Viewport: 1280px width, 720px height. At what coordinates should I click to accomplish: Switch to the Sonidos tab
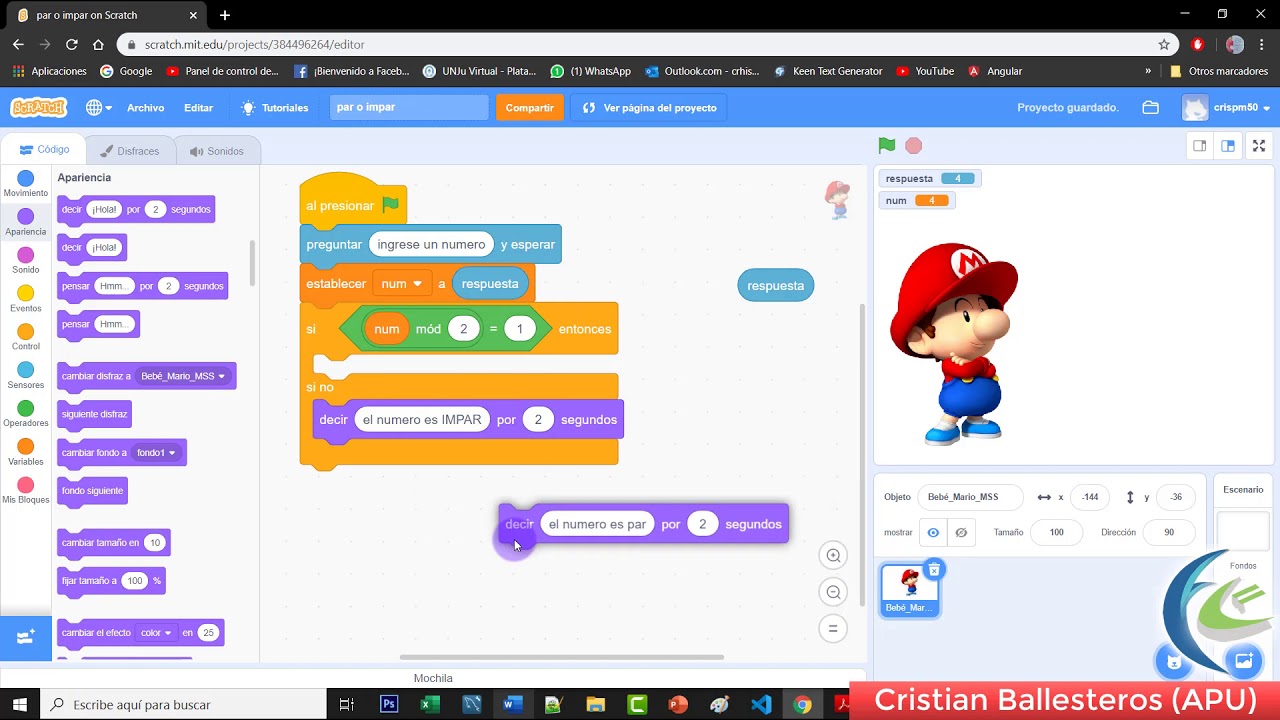(216, 151)
